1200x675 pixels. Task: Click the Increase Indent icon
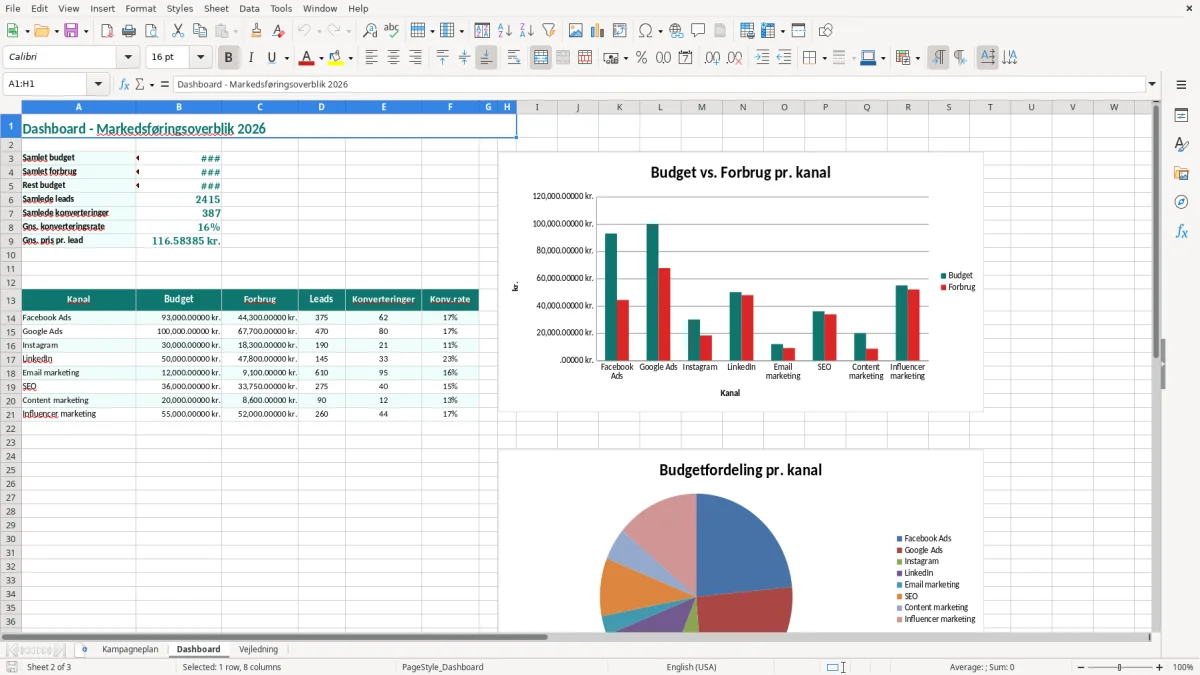[x=763, y=58]
